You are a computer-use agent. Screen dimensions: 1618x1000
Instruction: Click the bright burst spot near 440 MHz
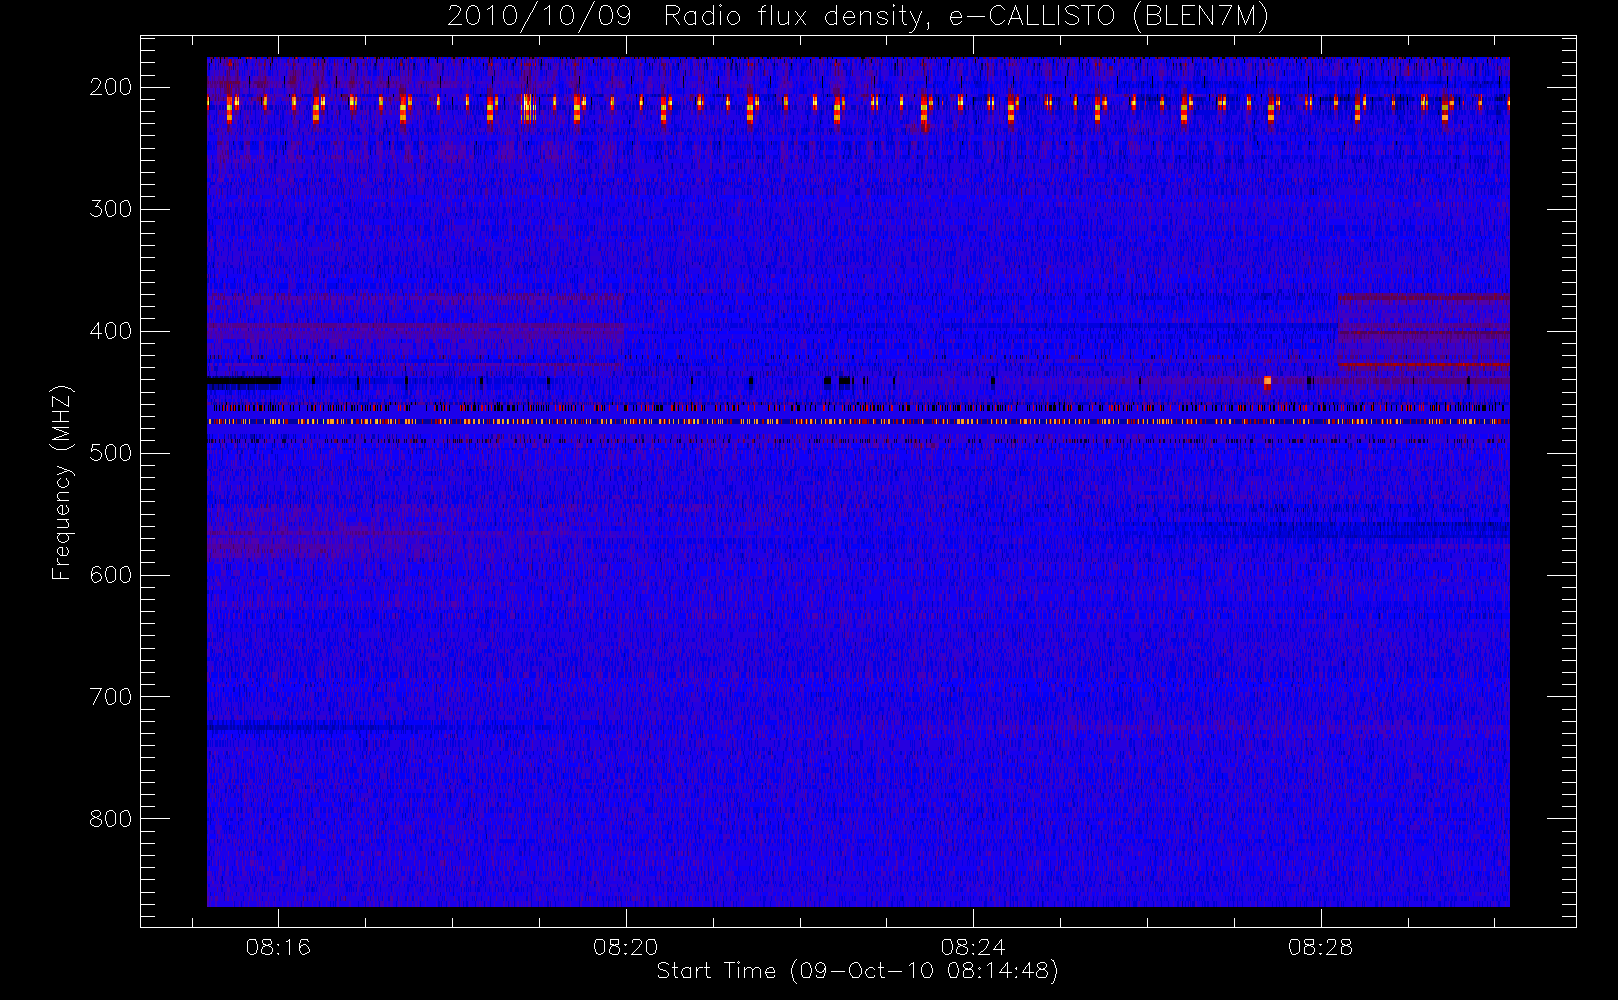coord(1267,382)
